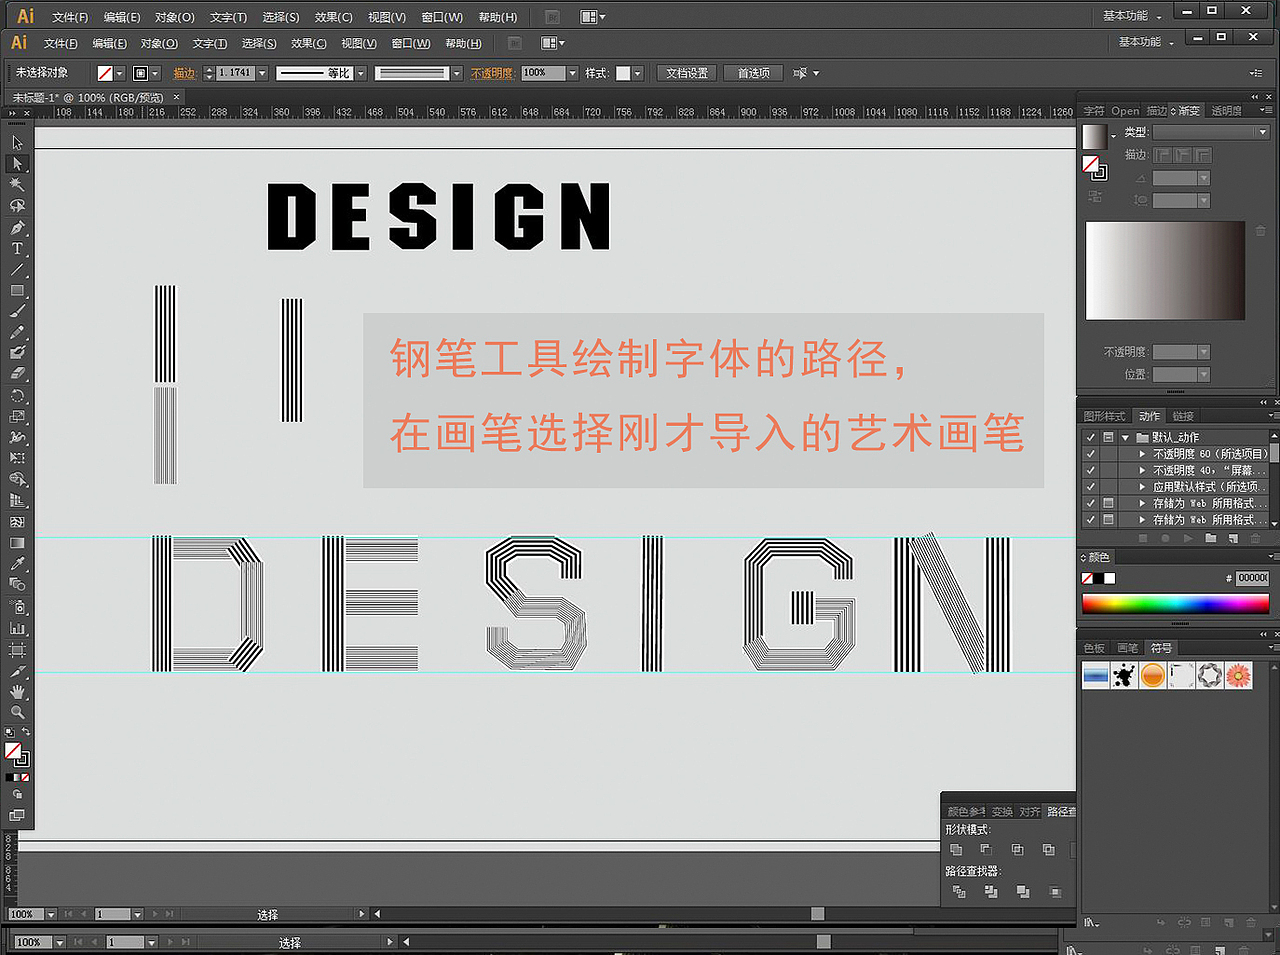
Task: Pick a hue from the rainbow spectrum bar
Action: [1175, 602]
